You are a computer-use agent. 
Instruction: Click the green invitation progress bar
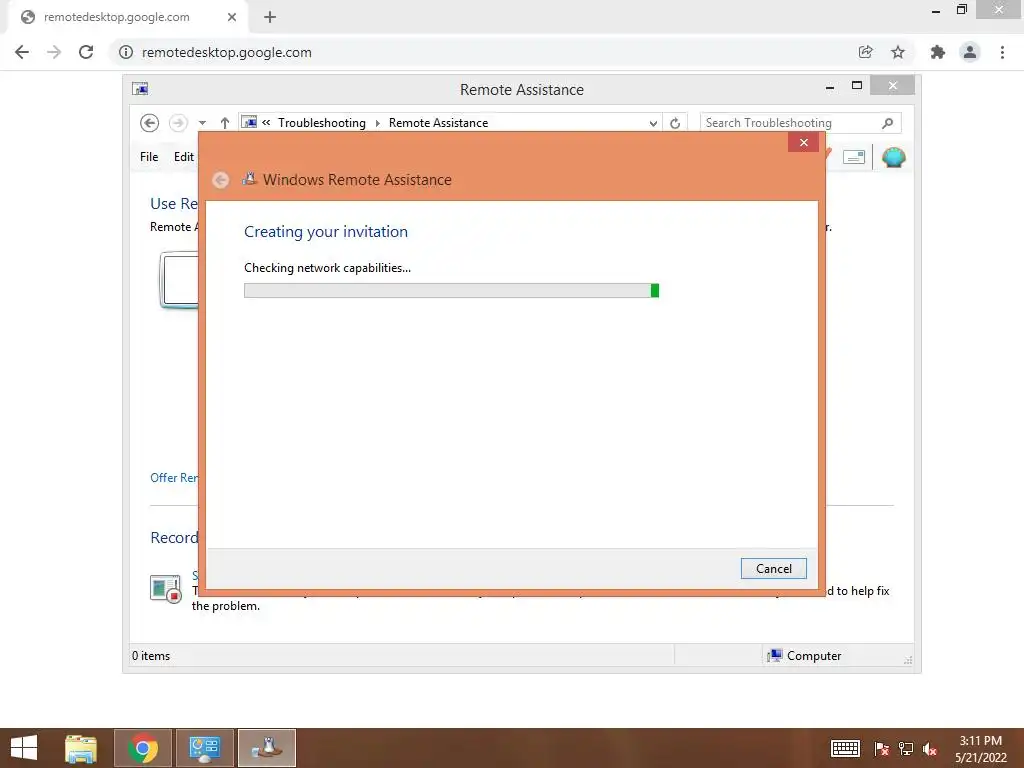coord(451,291)
